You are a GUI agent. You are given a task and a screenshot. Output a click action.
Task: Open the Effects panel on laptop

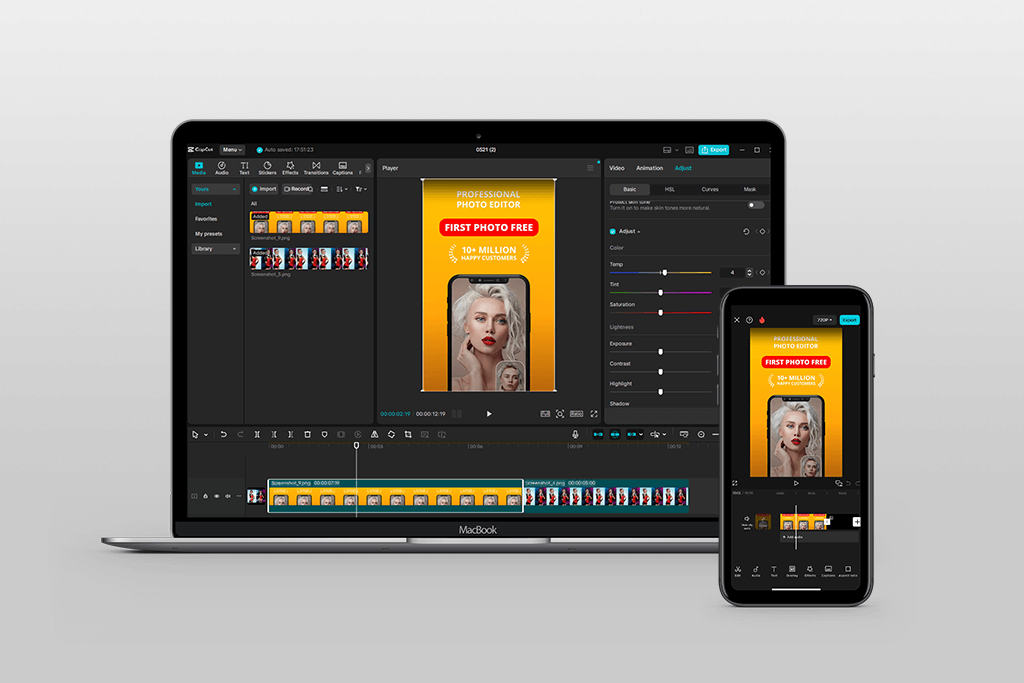click(x=290, y=168)
